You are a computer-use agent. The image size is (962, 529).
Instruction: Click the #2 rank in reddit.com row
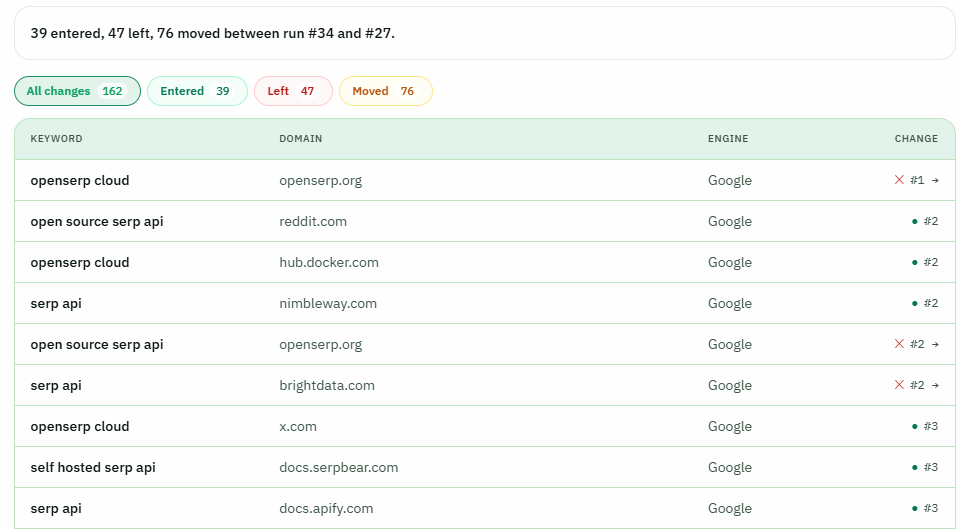click(931, 222)
